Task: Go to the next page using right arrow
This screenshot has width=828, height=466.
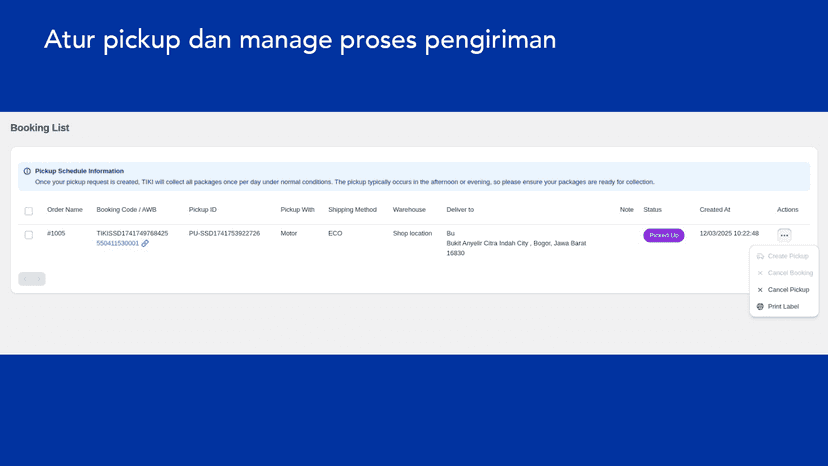Action: (39, 279)
